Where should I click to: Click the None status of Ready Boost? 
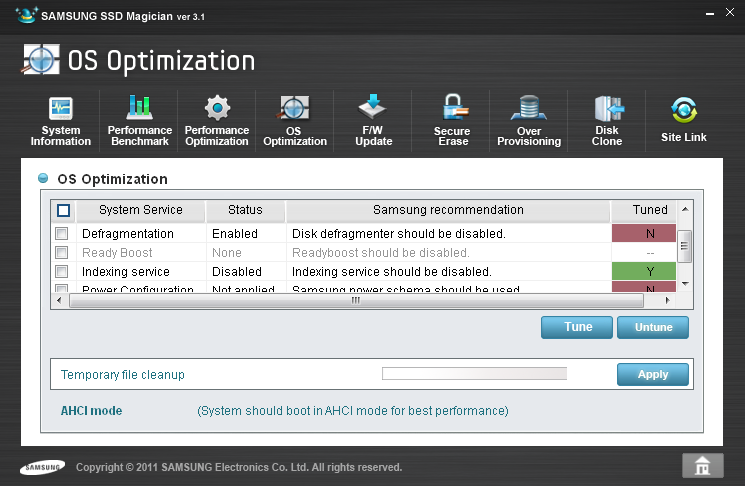click(x=227, y=253)
